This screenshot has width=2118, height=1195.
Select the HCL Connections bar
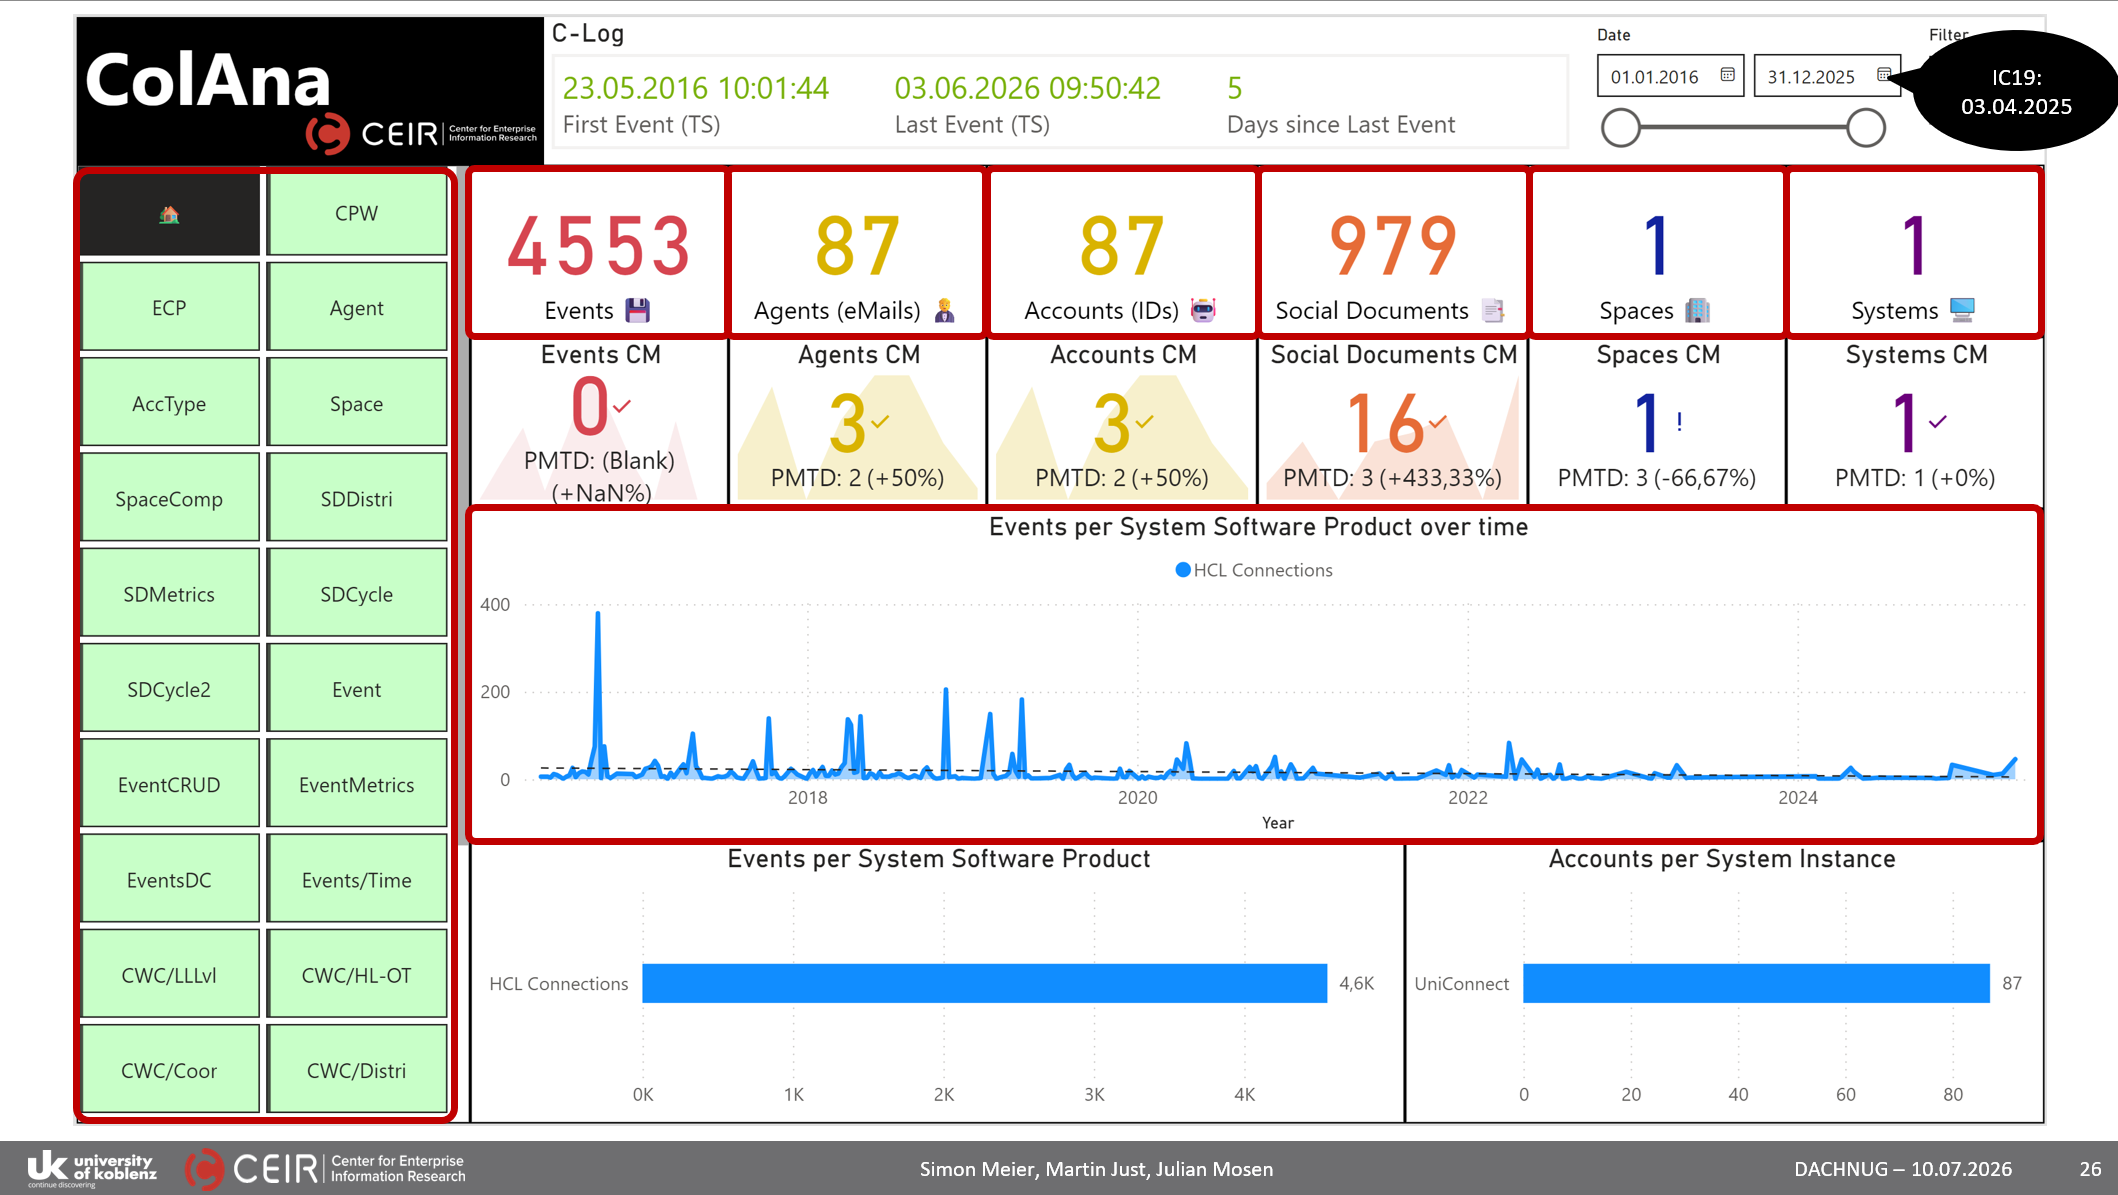click(985, 983)
